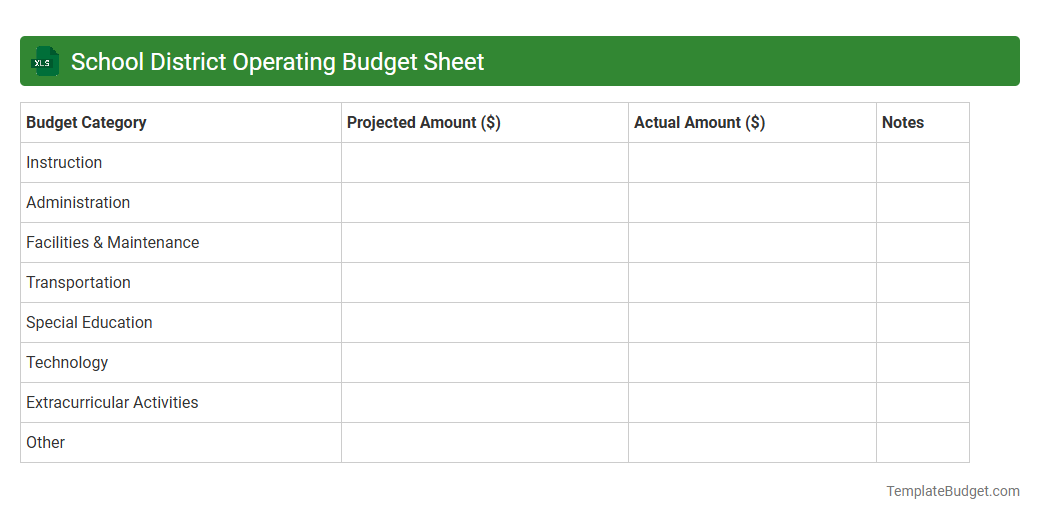
Task: Select the School District Operating Budget Sheet title
Action: point(277,62)
